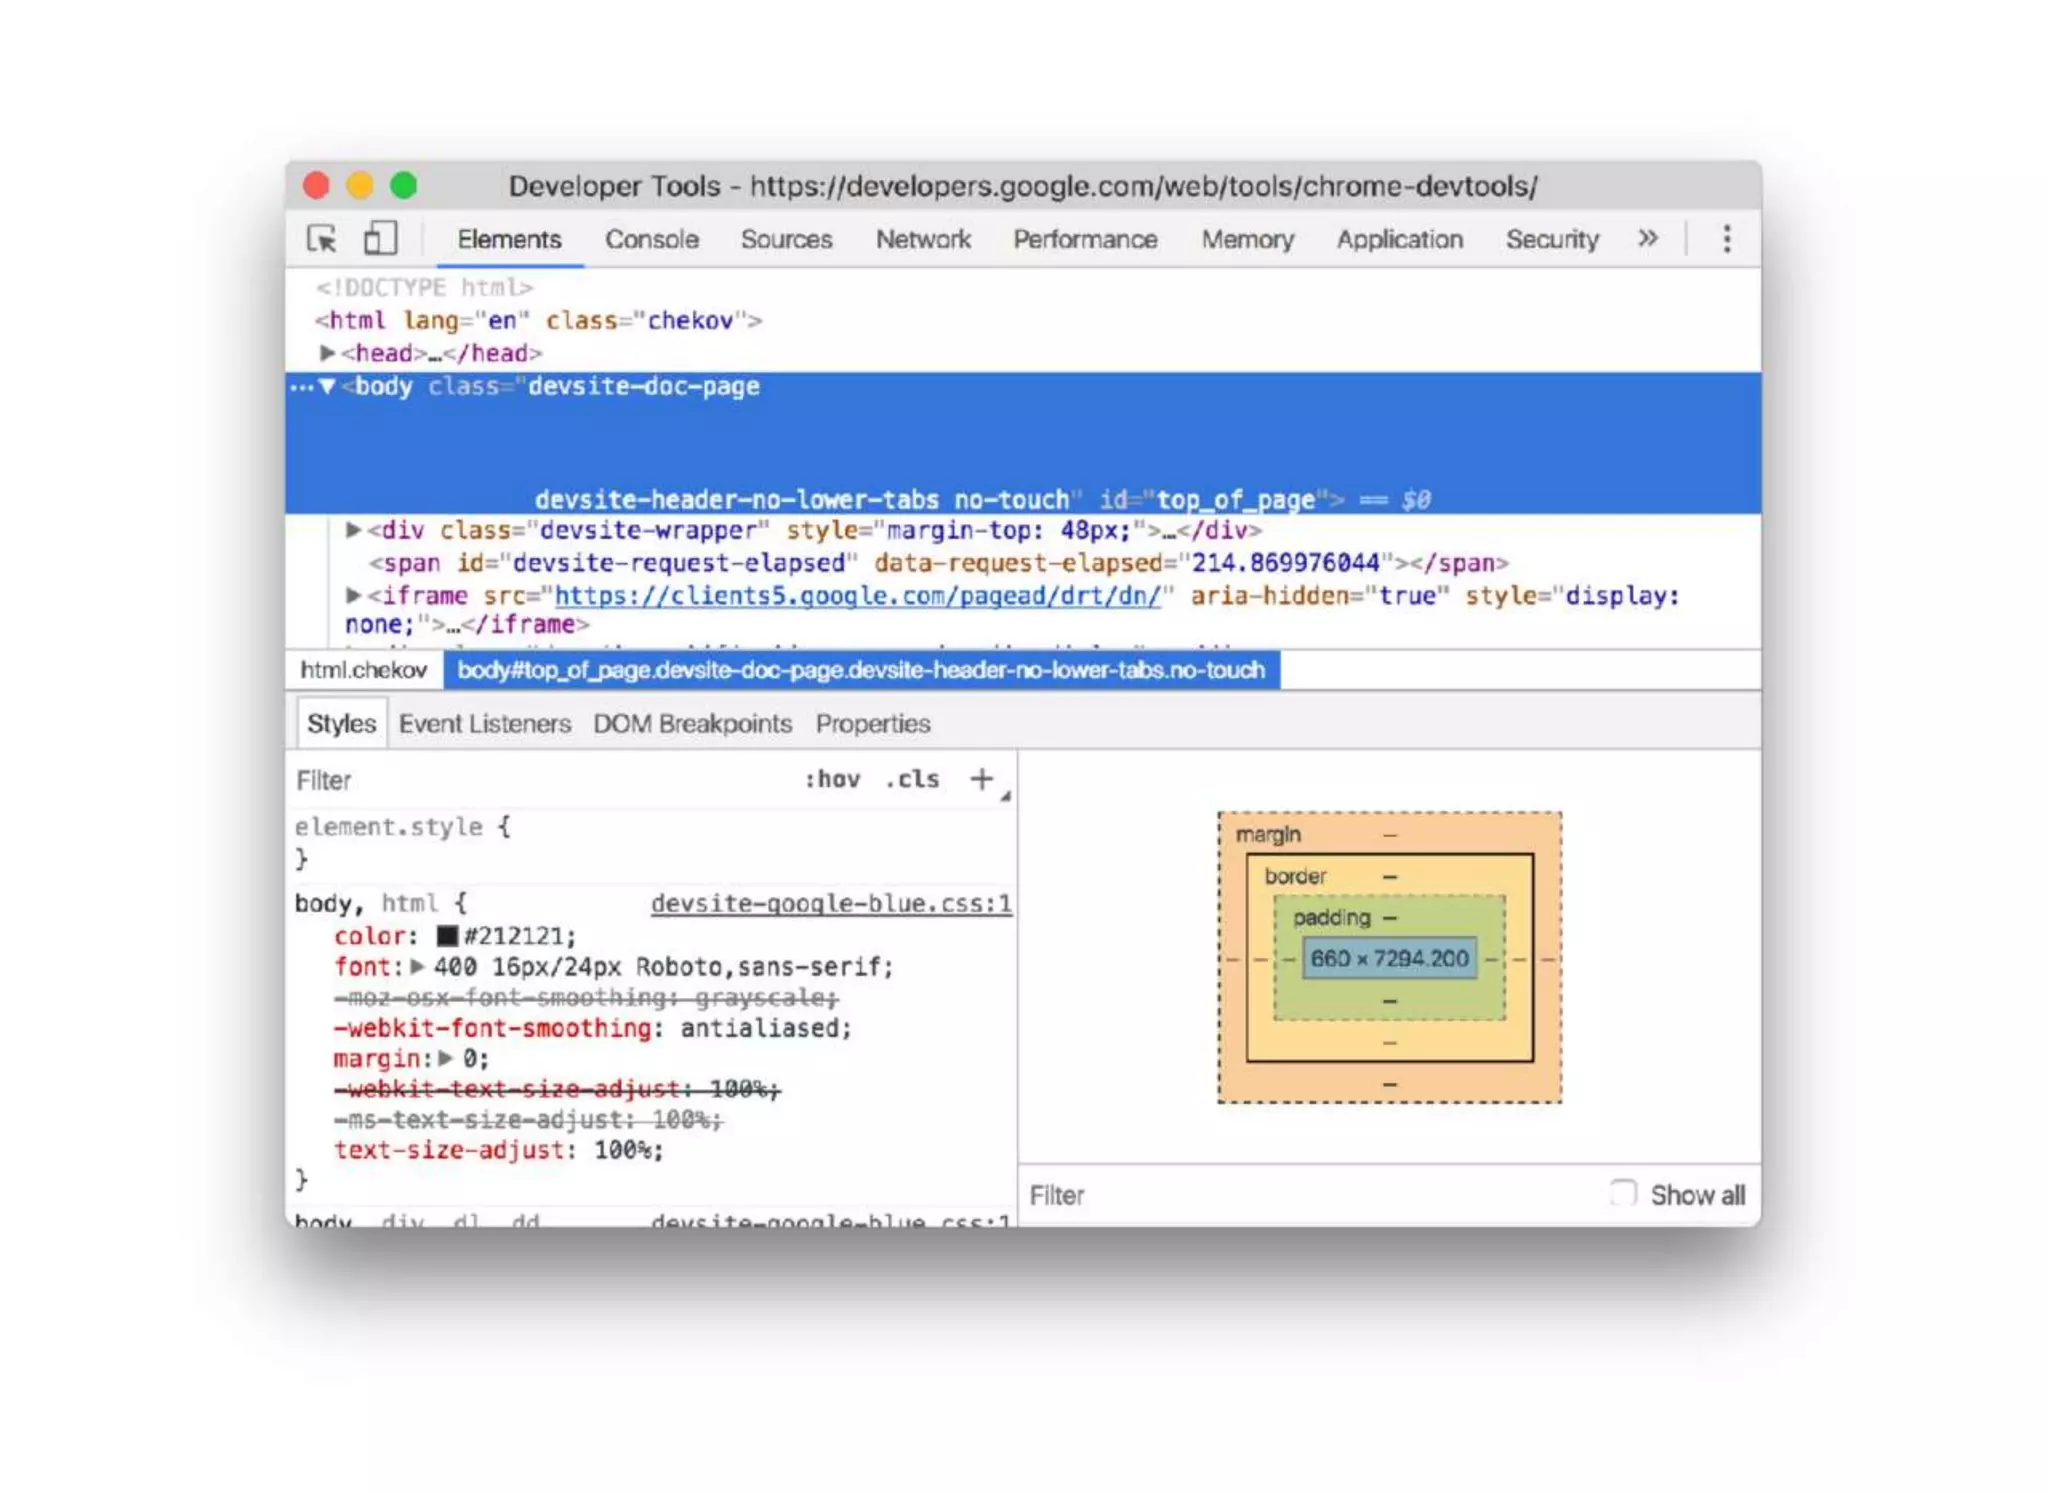Open the Memory tab
The height and width of the screenshot is (1493, 2048).
[x=1247, y=240]
